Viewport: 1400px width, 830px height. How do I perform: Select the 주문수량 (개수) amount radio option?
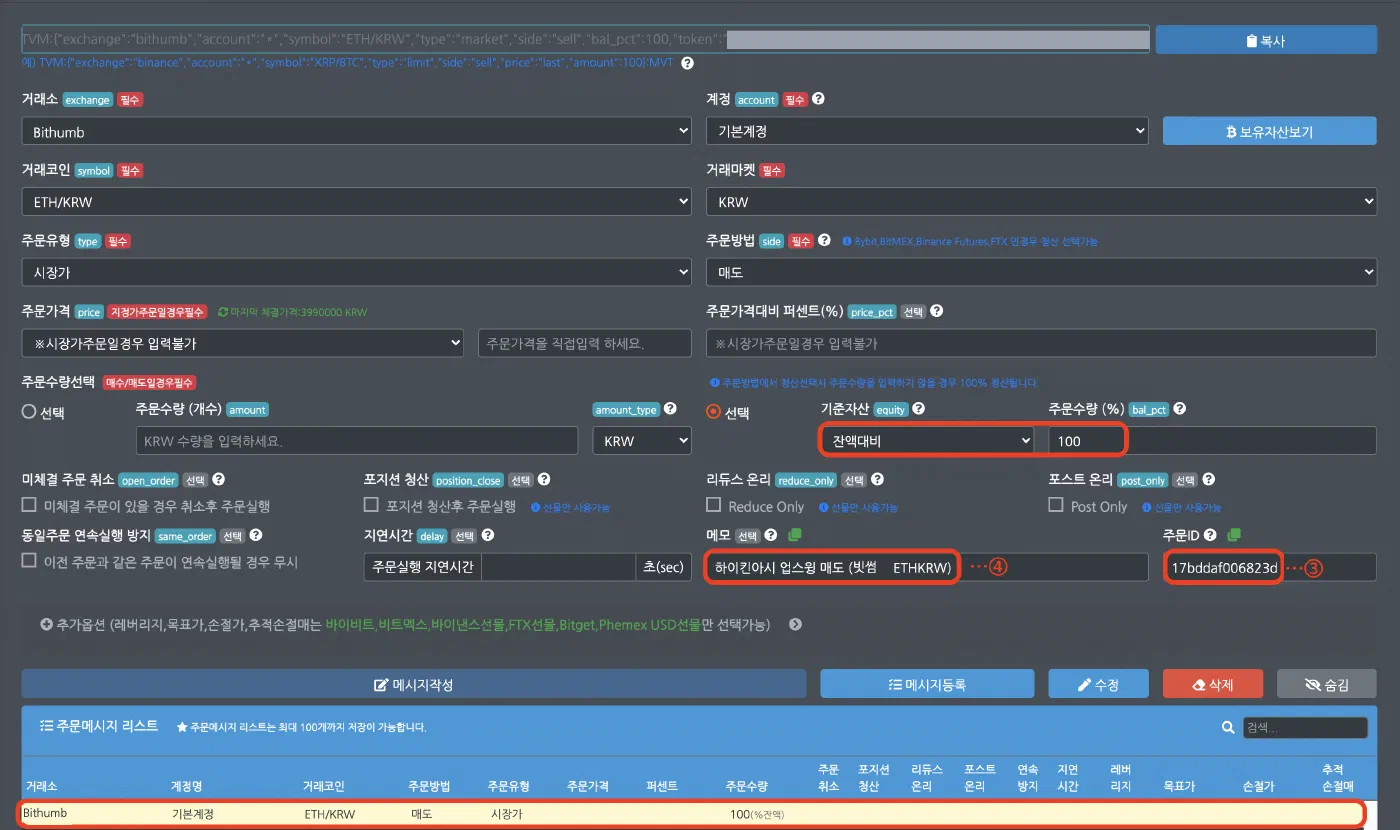[29, 412]
